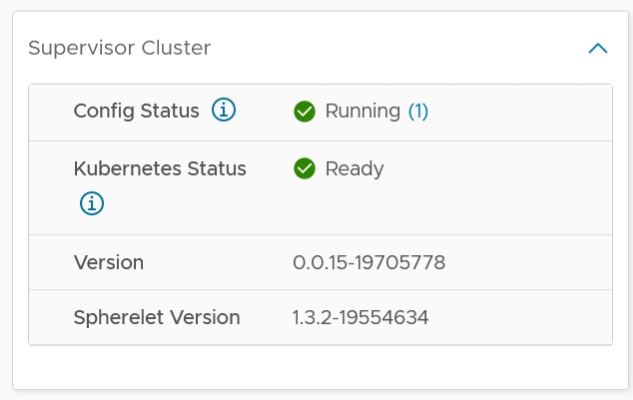The height and width of the screenshot is (400, 633).
Task: Open the Config Status info icon
Action: [x=224, y=111]
